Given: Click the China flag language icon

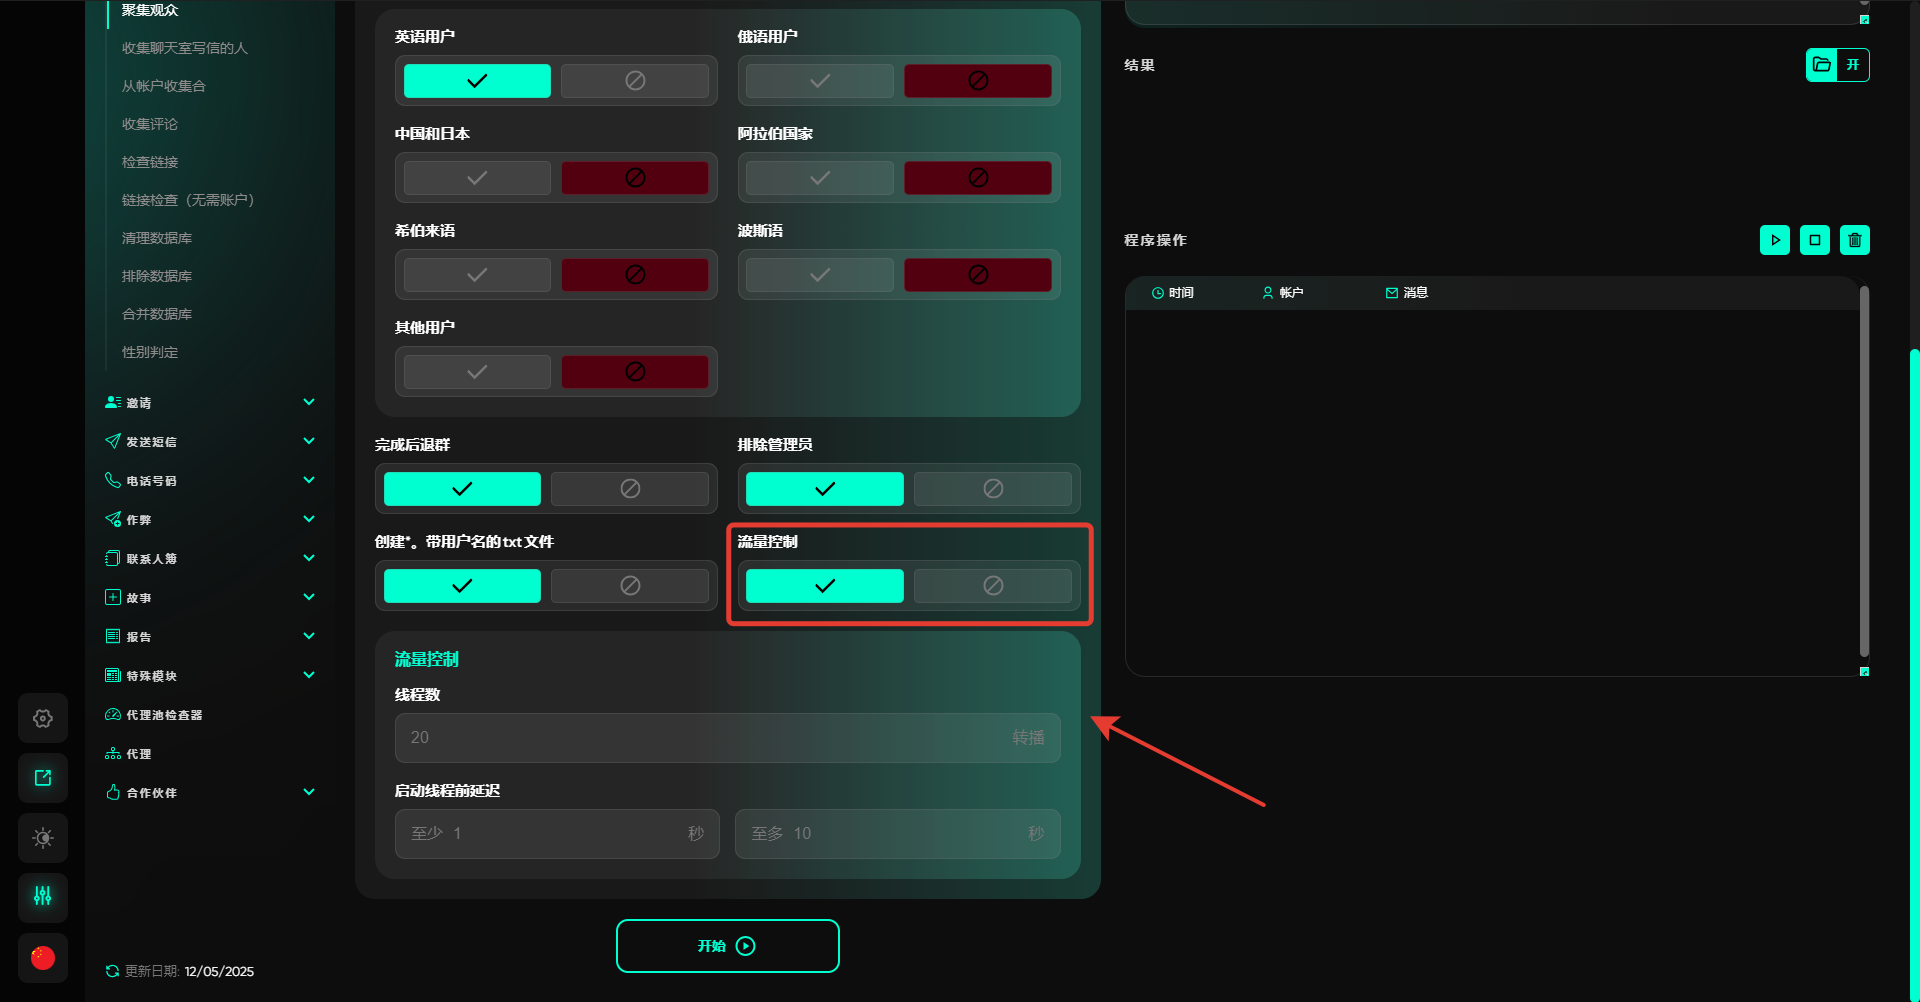Looking at the screenshot, I should tap(43, 958).
